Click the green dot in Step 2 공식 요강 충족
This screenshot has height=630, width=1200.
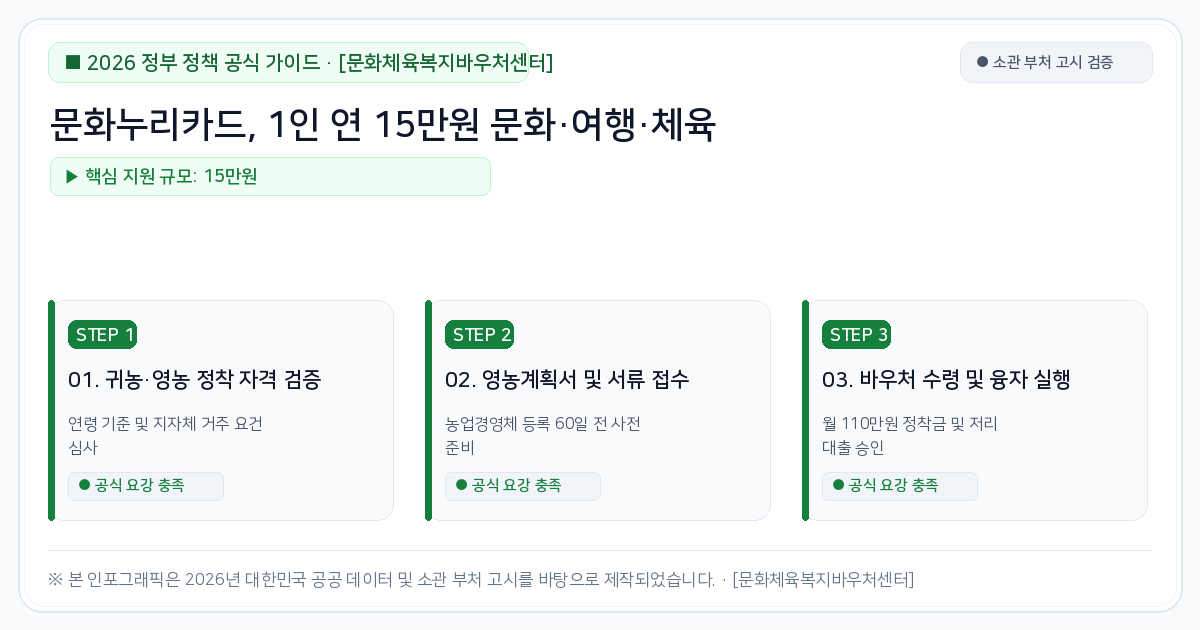point(461,485)
